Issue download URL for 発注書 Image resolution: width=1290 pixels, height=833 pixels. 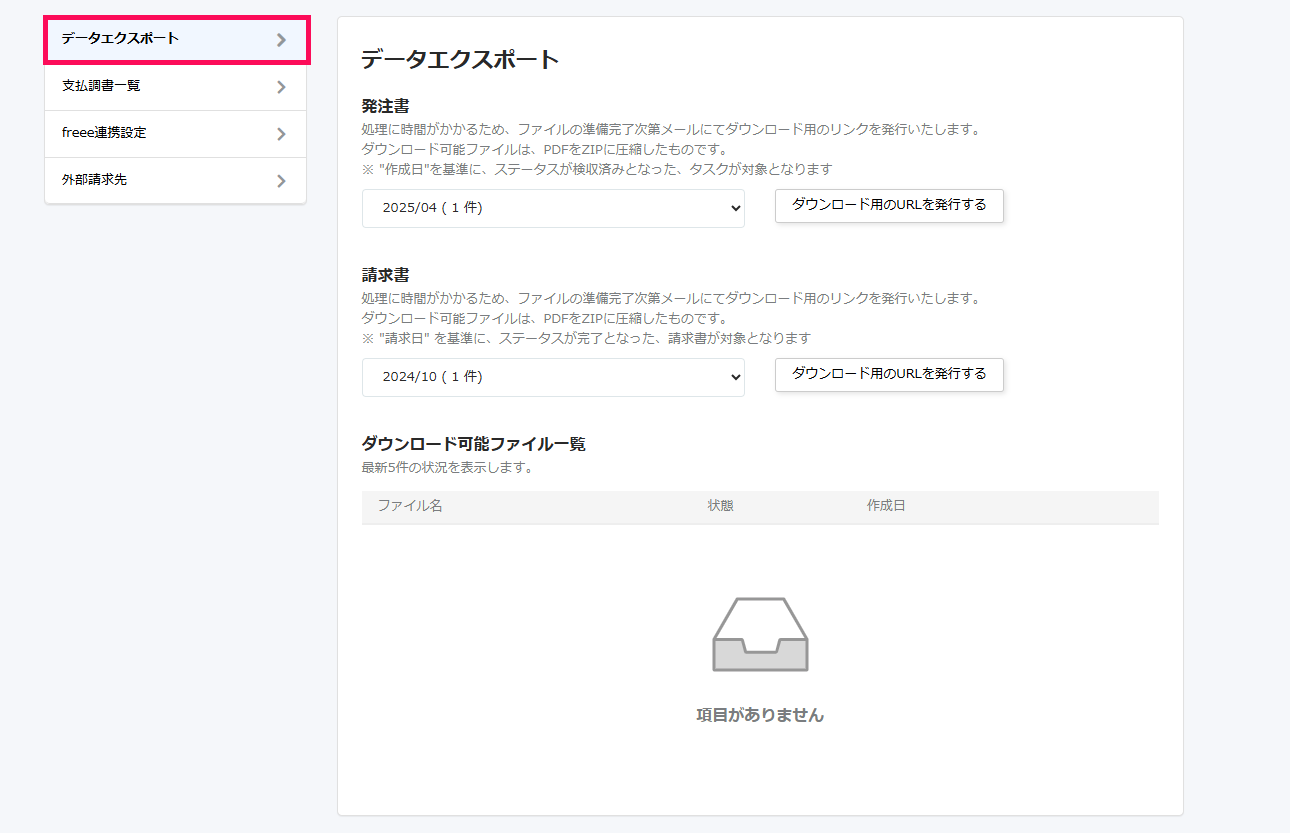(889, 206)
